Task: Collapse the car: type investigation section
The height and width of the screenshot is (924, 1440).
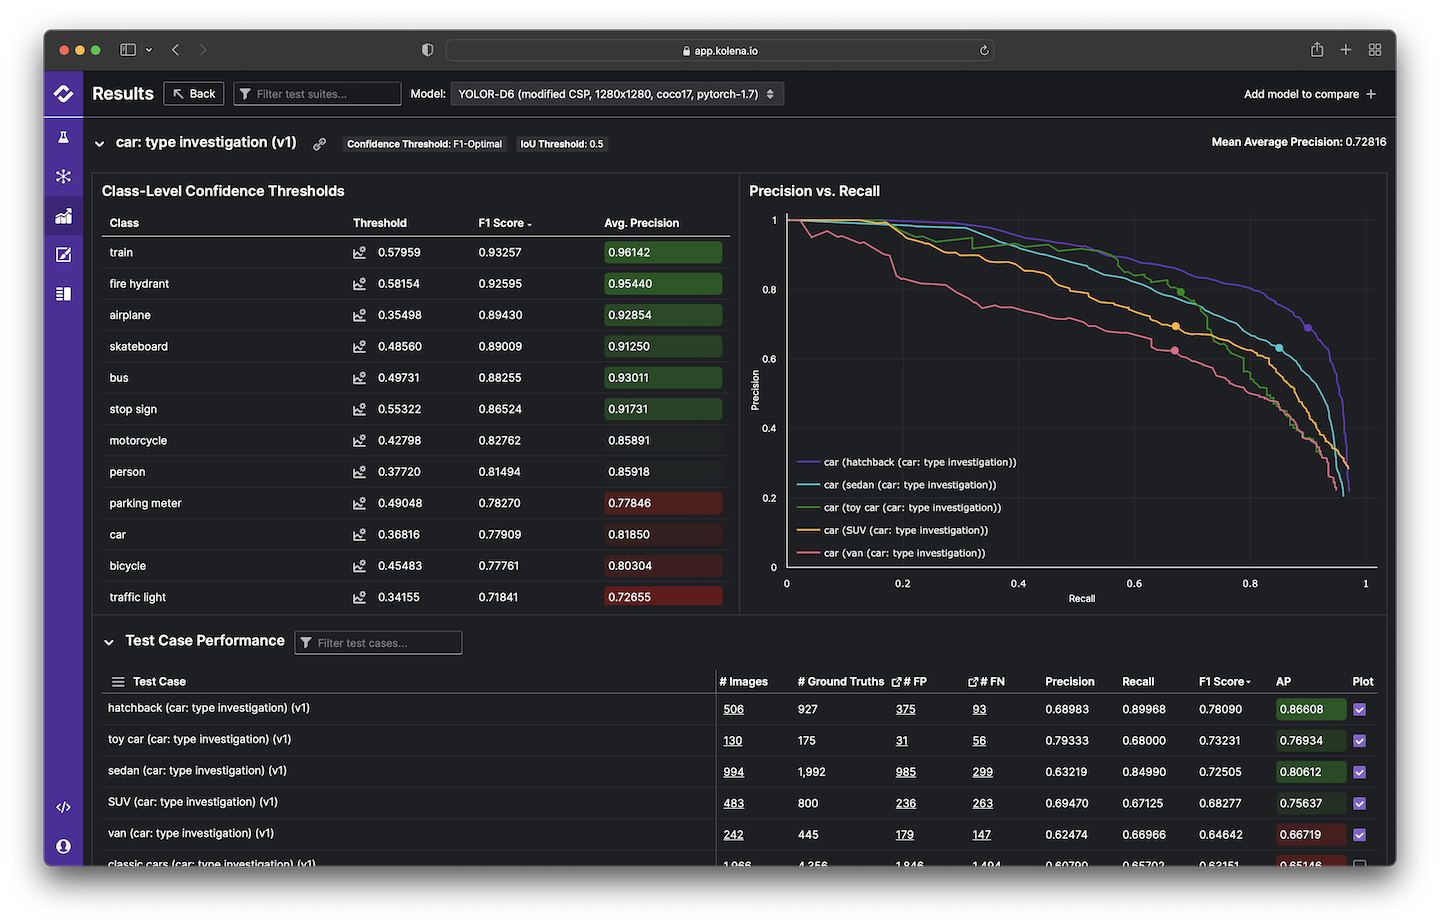Action: 99,144
